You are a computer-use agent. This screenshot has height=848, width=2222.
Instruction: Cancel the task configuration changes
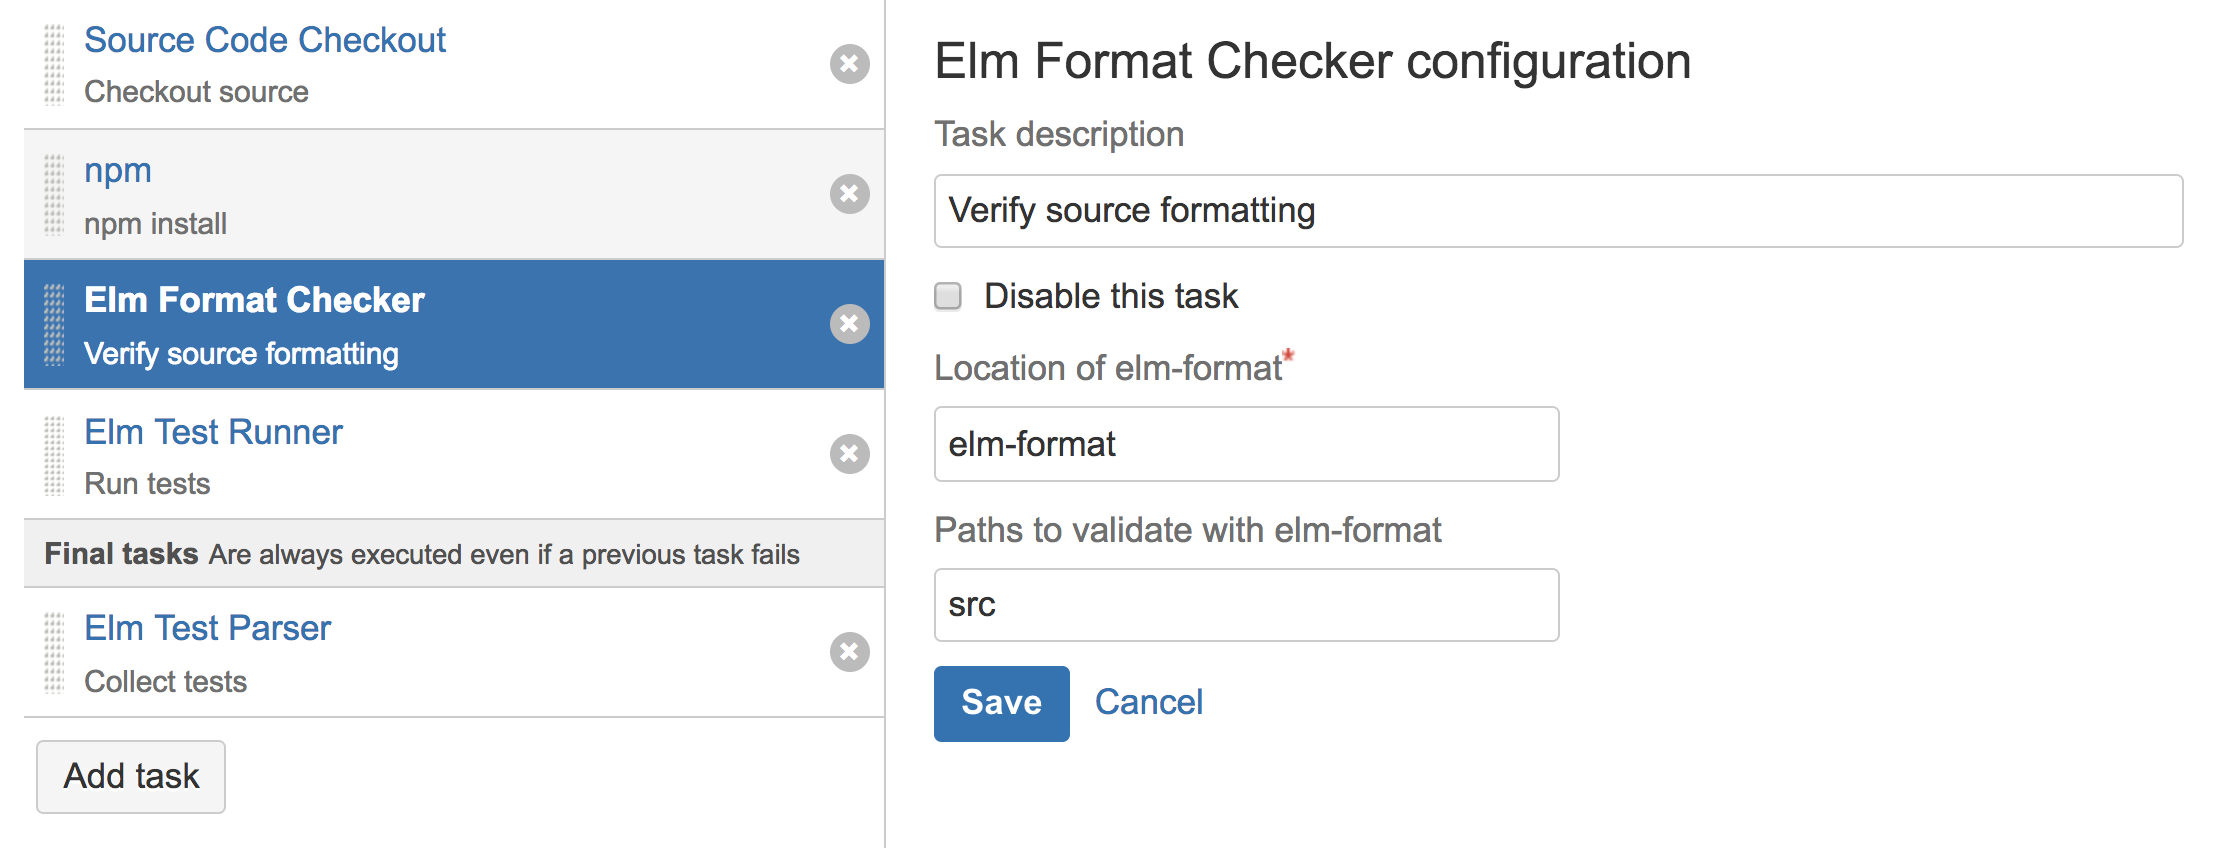[x=1148, y=703]
